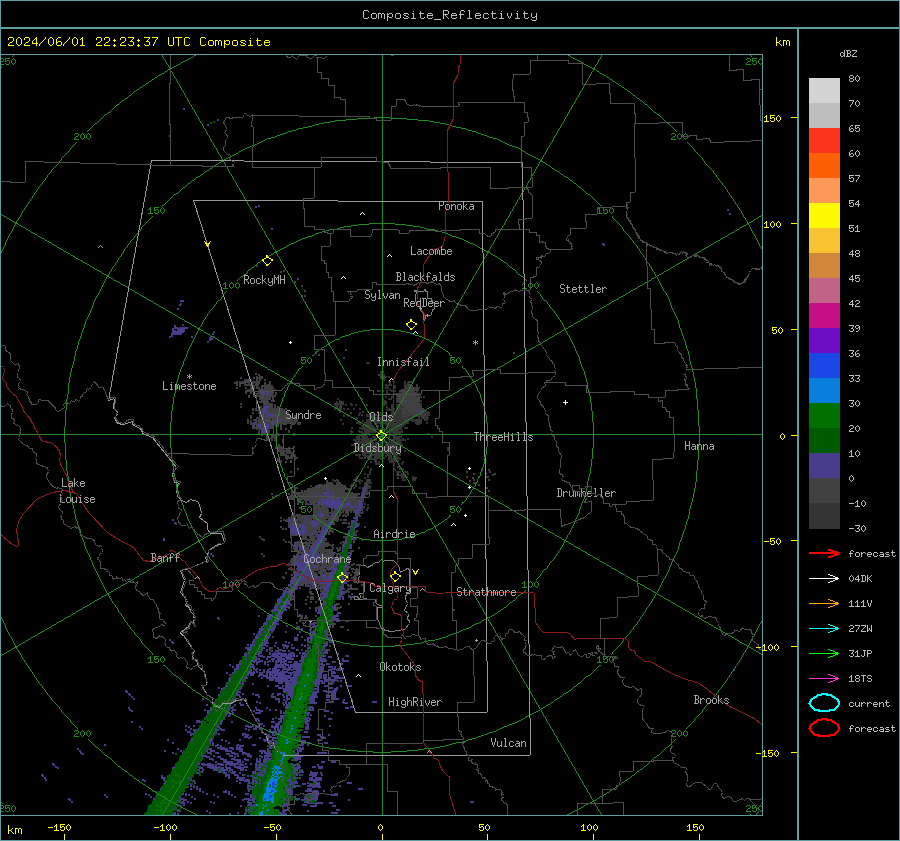900x841 pixels.
Task: Click the Calgary city label
Action: [390, 588]
